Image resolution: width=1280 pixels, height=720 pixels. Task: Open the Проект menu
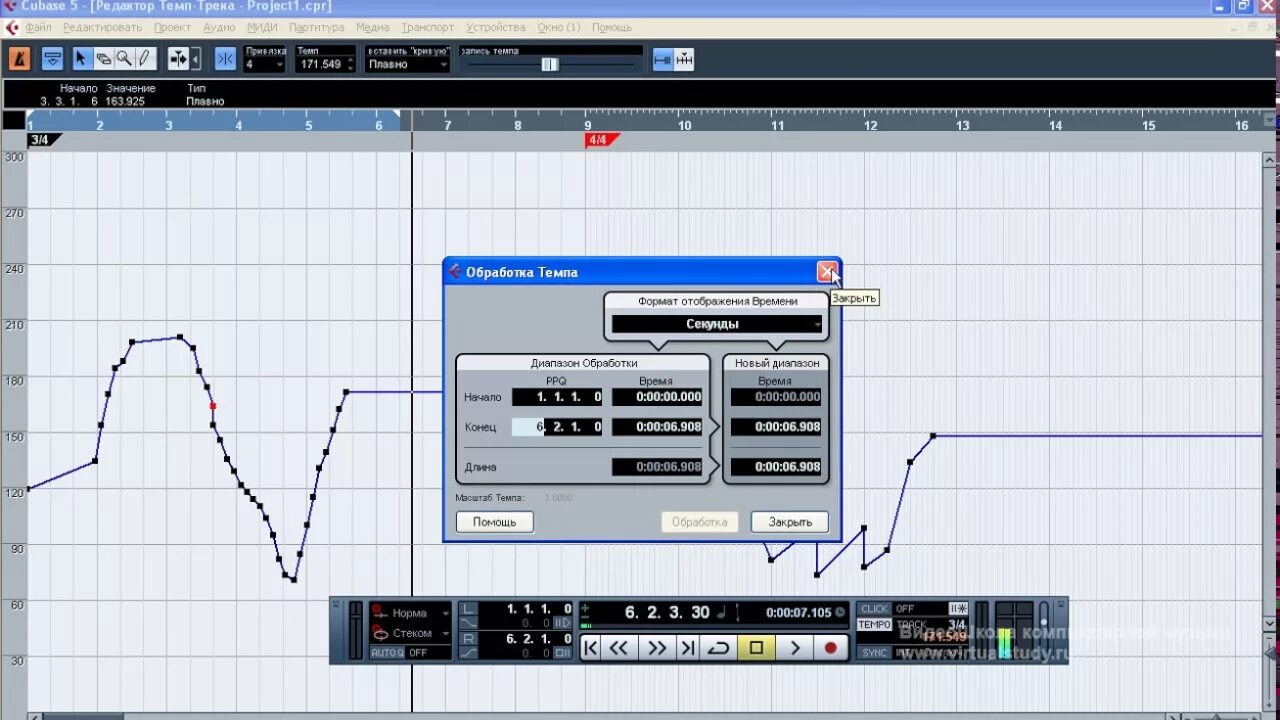pos(173,27)
